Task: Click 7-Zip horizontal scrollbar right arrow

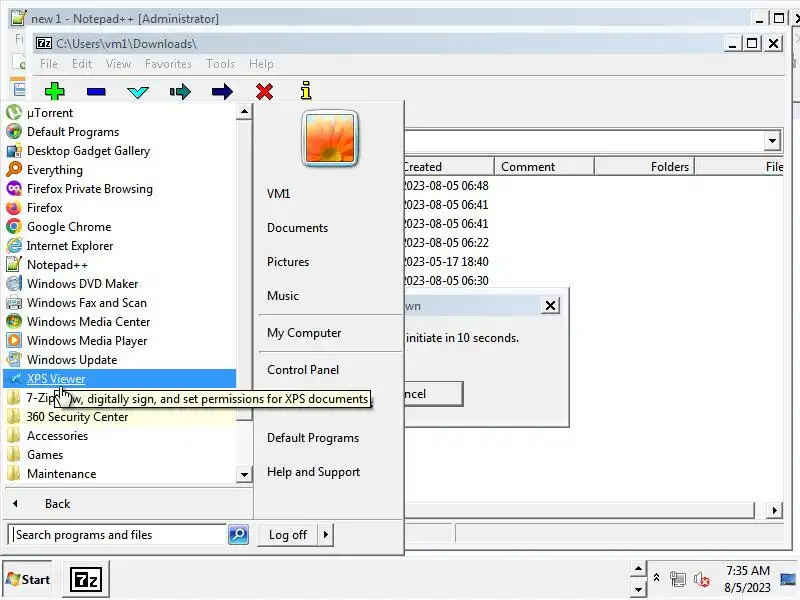Action: click(774, 510)
